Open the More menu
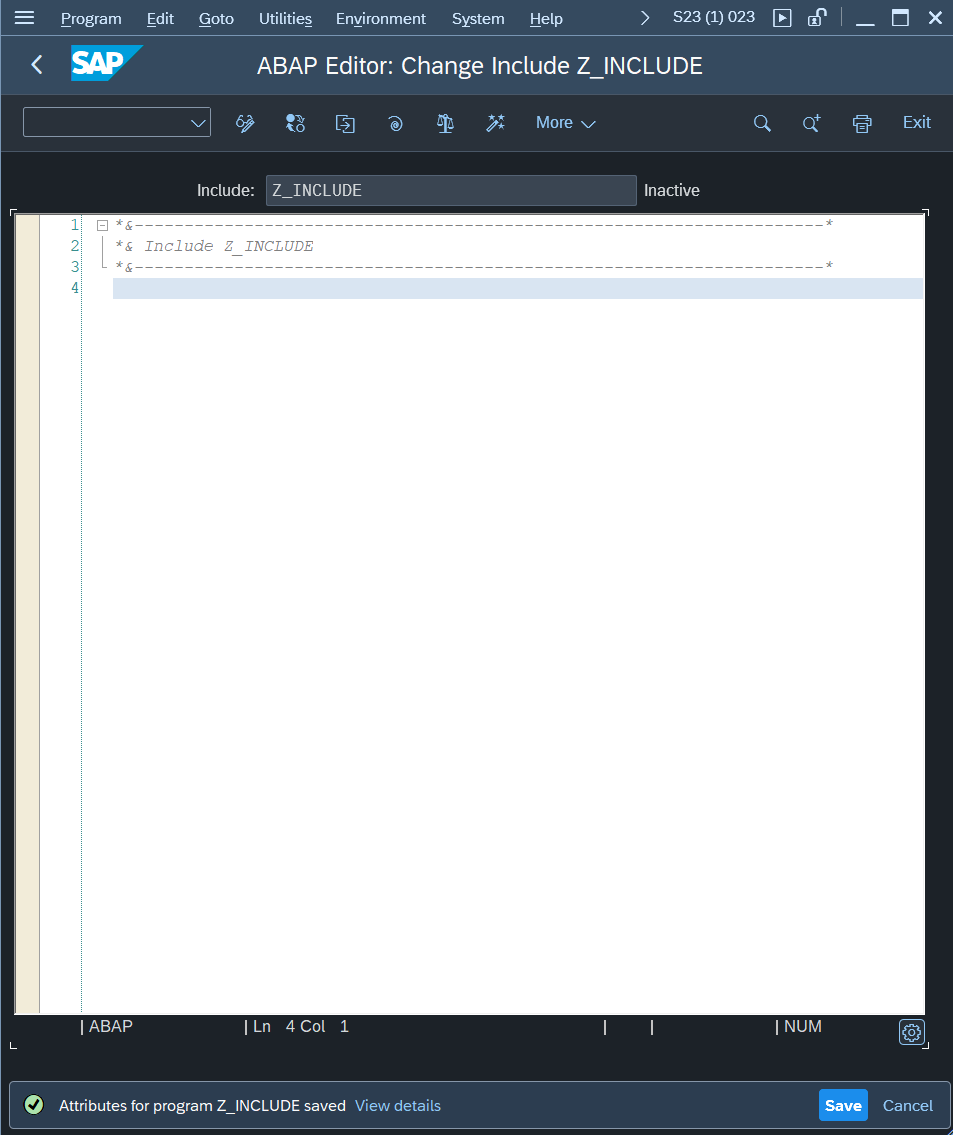 [563, 122]
